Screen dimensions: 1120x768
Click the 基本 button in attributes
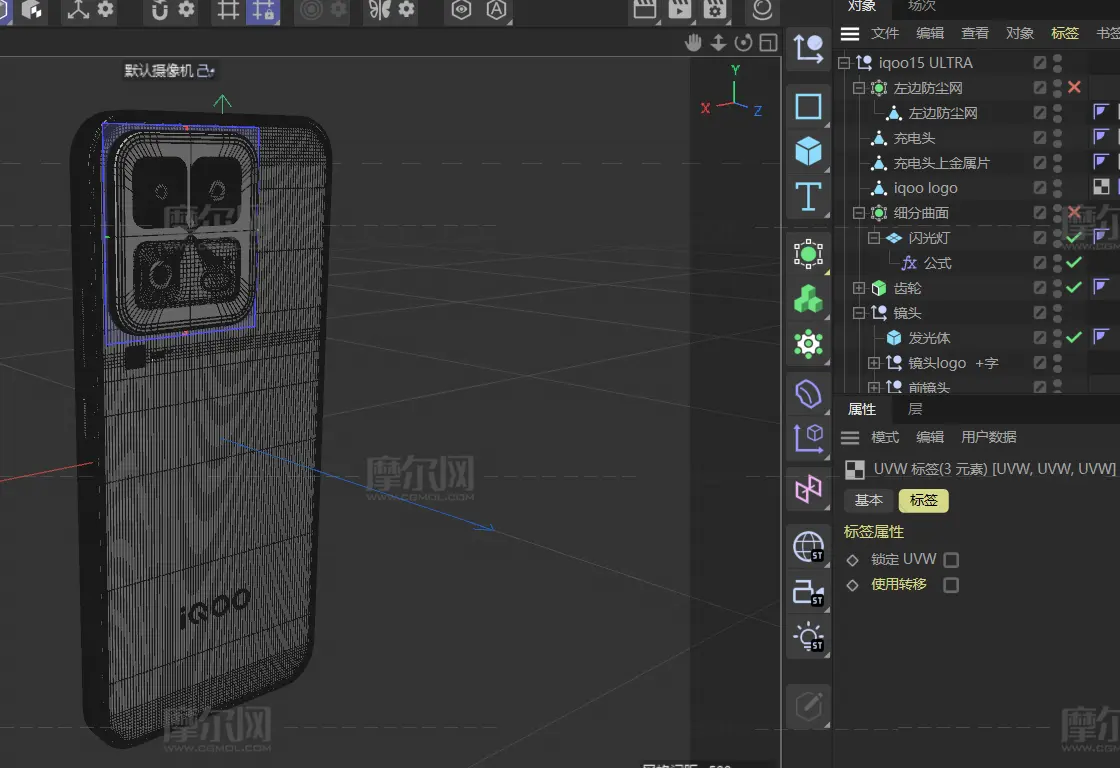pyautogui.click(x=868, y=500)
